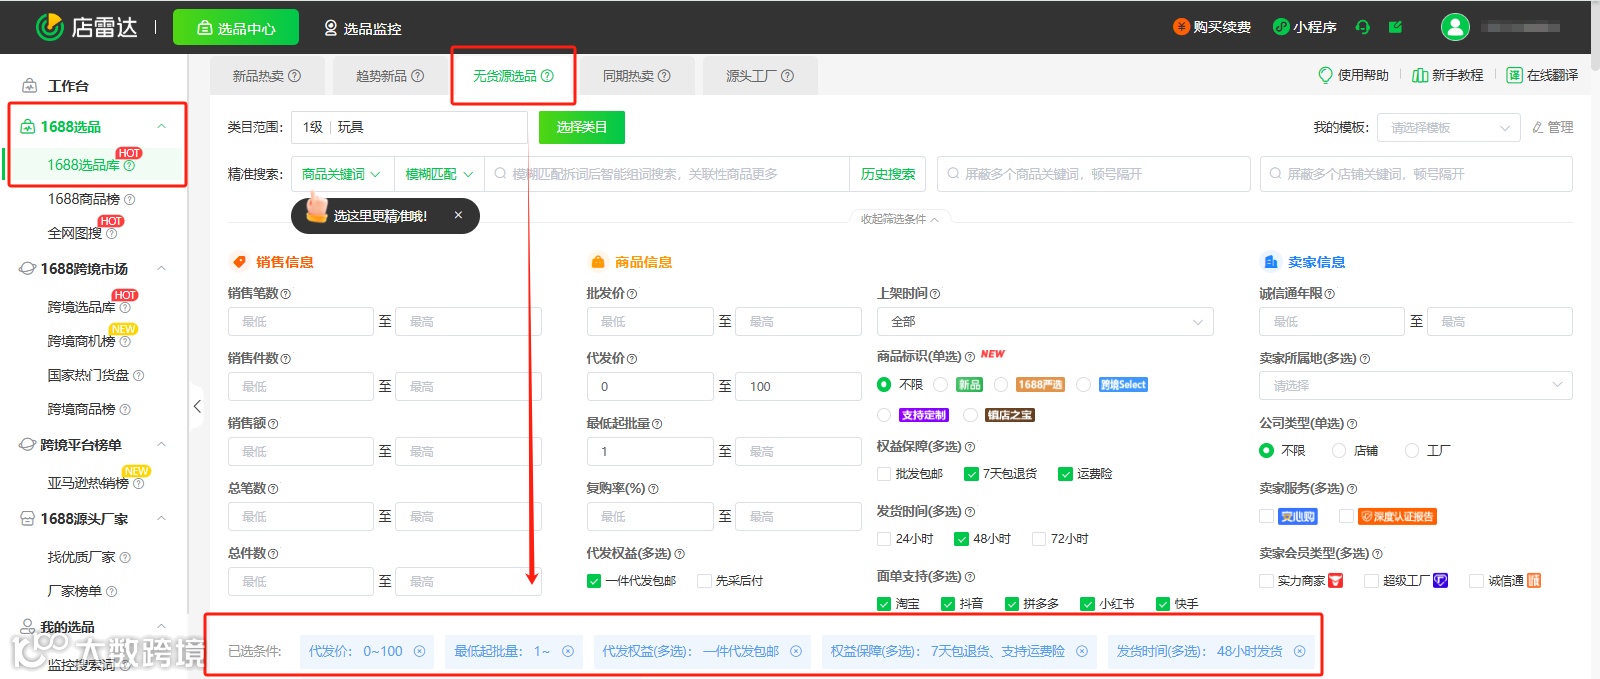
Task: Click help icon next to 批发价
Action: point(632,294)
